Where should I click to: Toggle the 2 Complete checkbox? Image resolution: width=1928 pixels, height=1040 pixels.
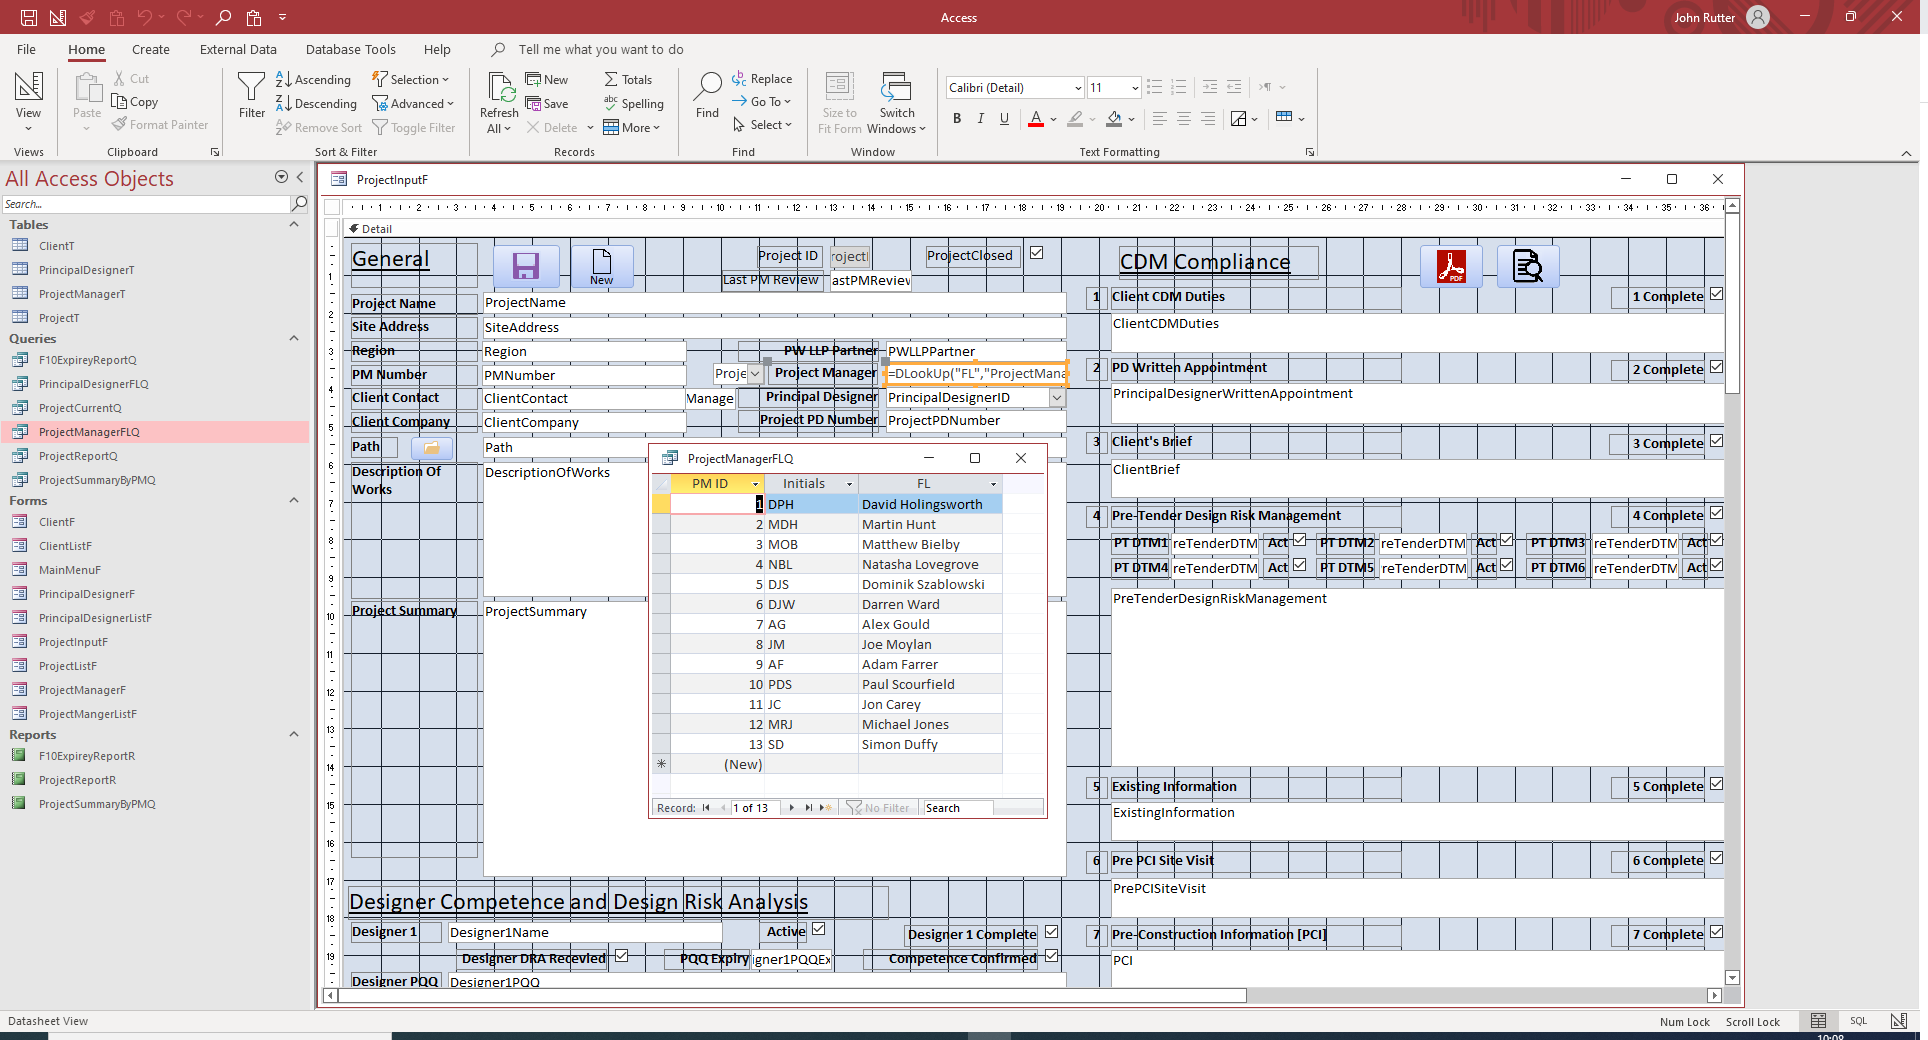(x=1717, y=367)
